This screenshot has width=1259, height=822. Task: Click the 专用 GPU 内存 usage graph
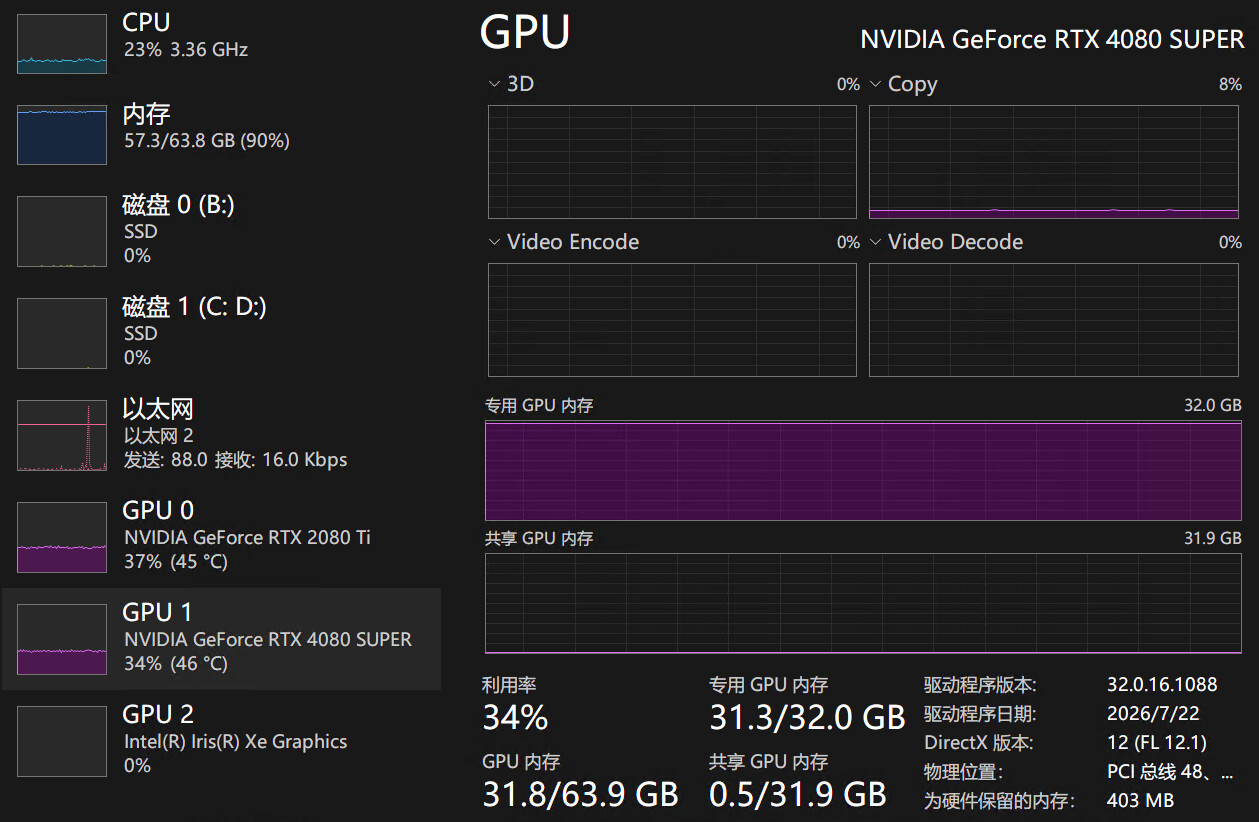(x=864, y=471)
